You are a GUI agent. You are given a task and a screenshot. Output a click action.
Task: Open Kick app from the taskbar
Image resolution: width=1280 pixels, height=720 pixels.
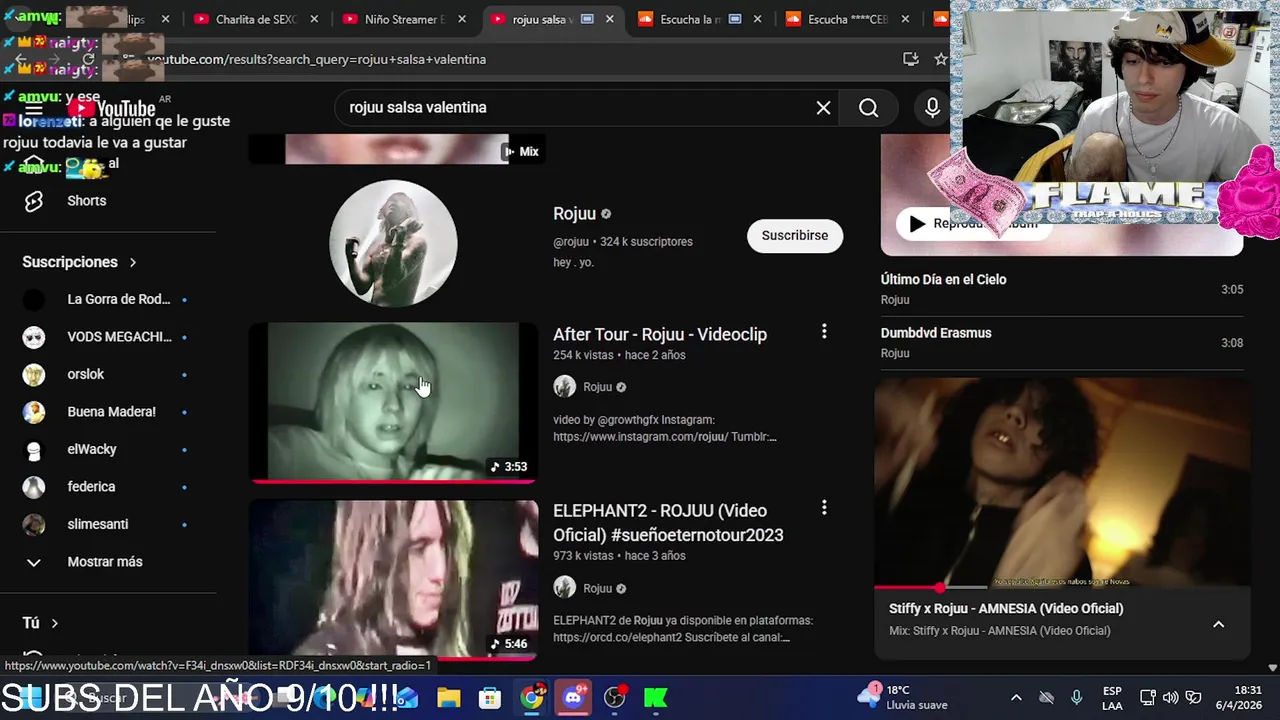pyautogui.click(x=656, y=697)
